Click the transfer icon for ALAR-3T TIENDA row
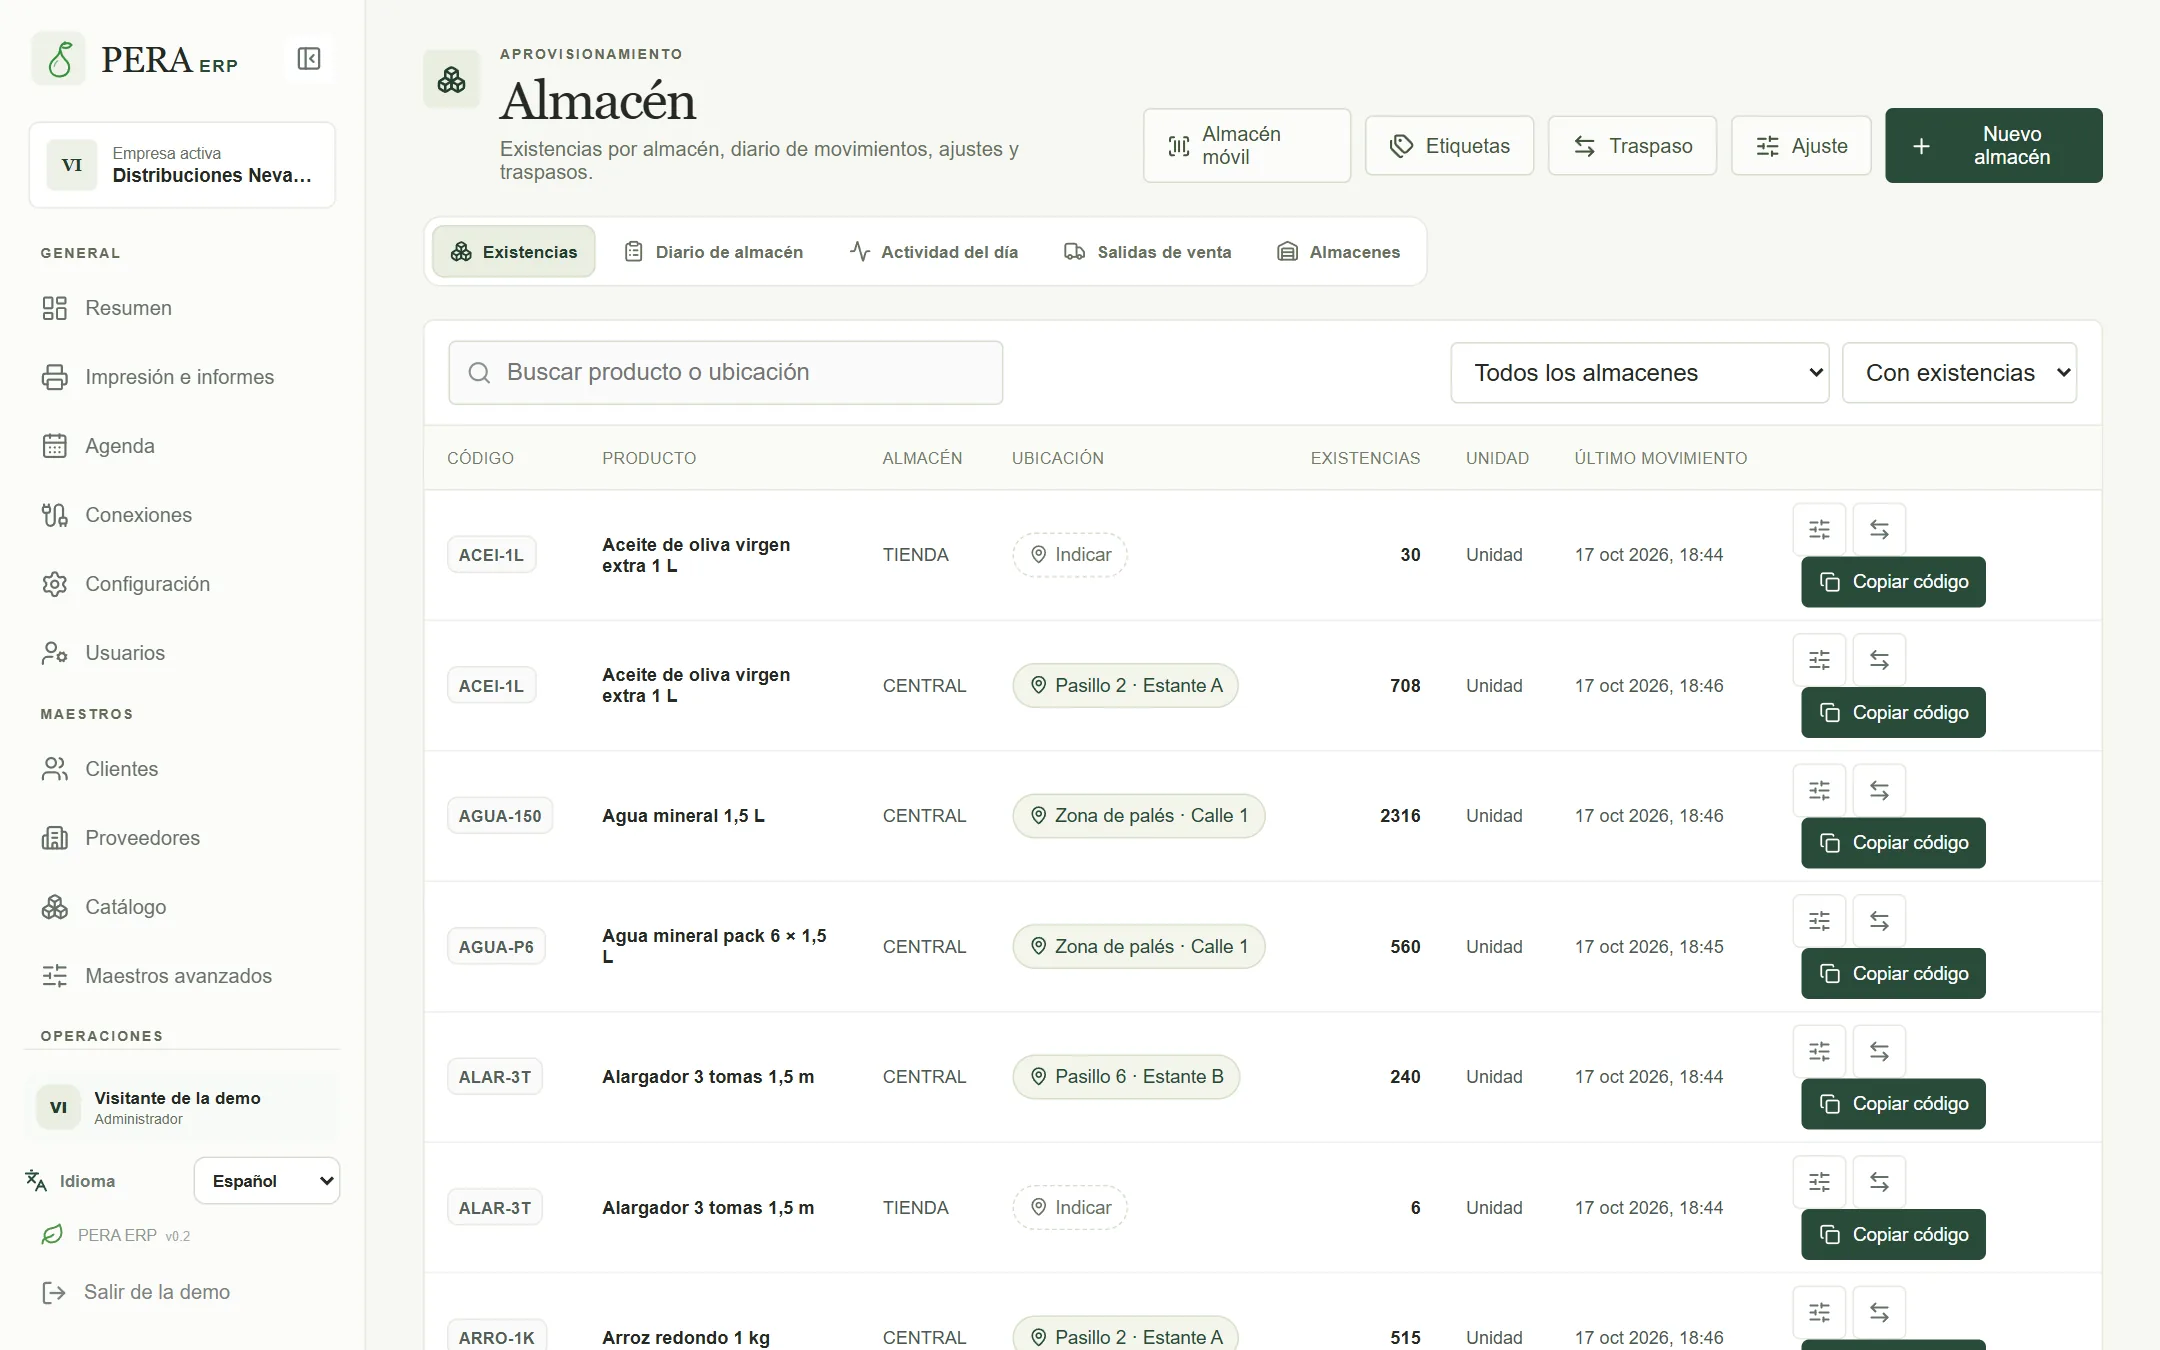This screenshot has width=2160, height=1350. [x=1879, y=1182]
